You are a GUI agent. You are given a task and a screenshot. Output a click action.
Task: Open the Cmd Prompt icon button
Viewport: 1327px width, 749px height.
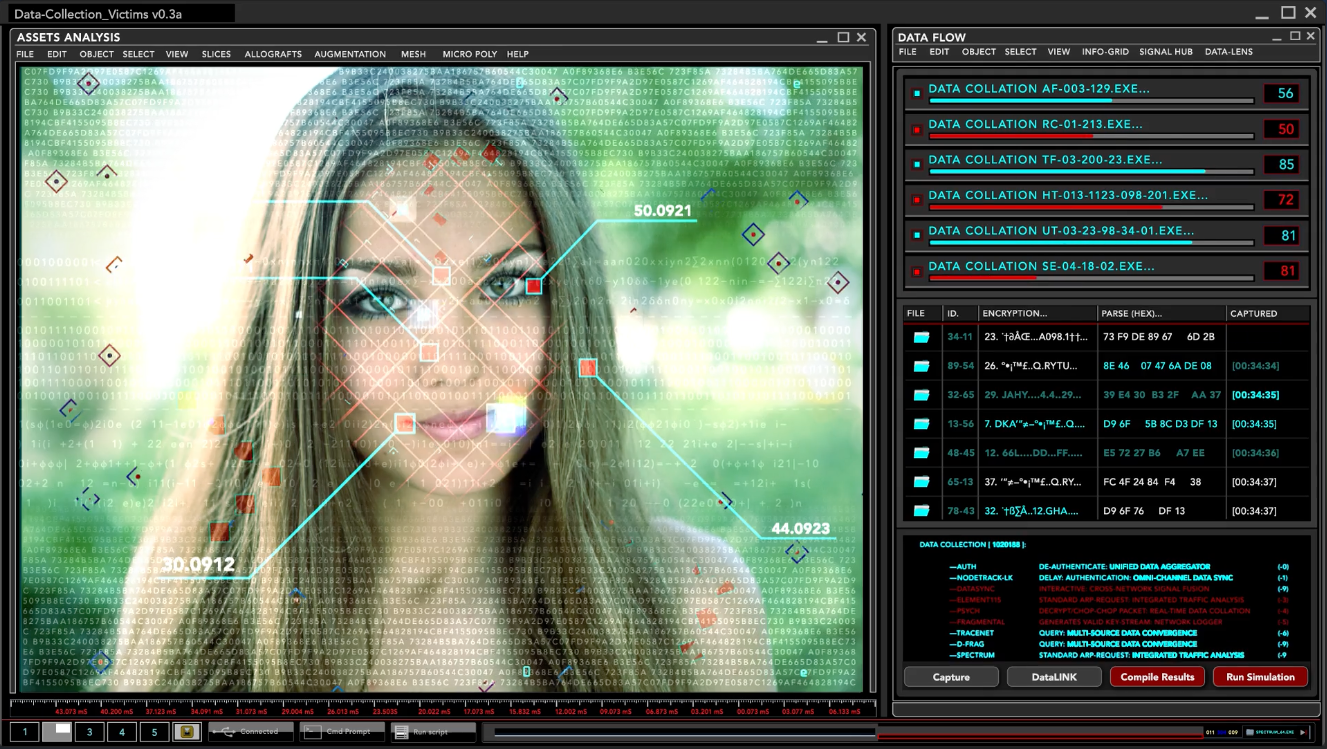coord(312,732)
